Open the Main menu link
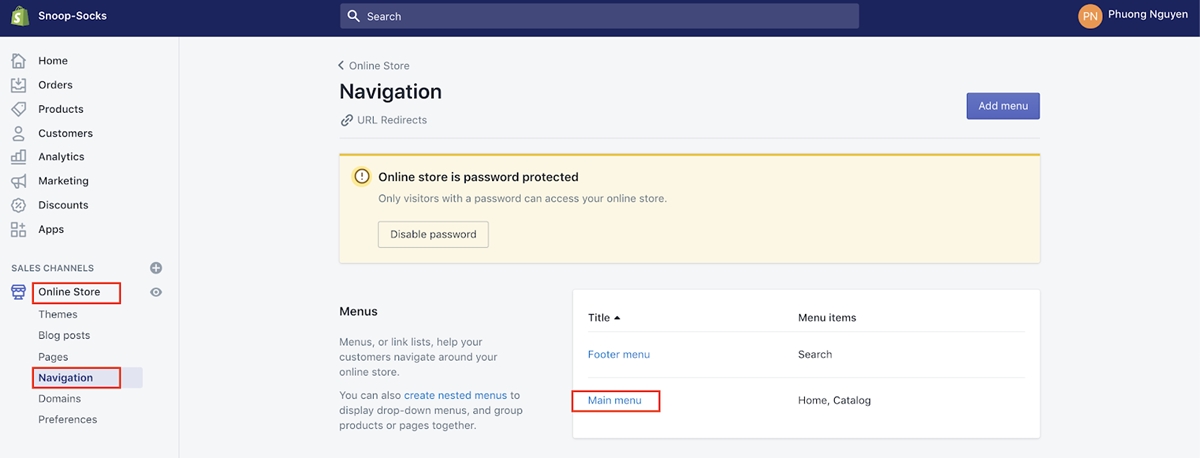The height and width of the screenshot is (458, 1200). click(614, 400)
